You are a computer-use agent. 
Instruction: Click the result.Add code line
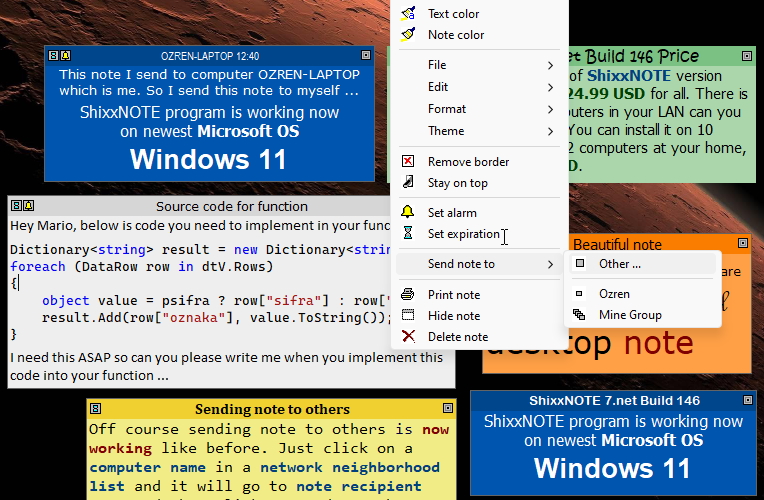pyautogui.click(x=216, y=318)
